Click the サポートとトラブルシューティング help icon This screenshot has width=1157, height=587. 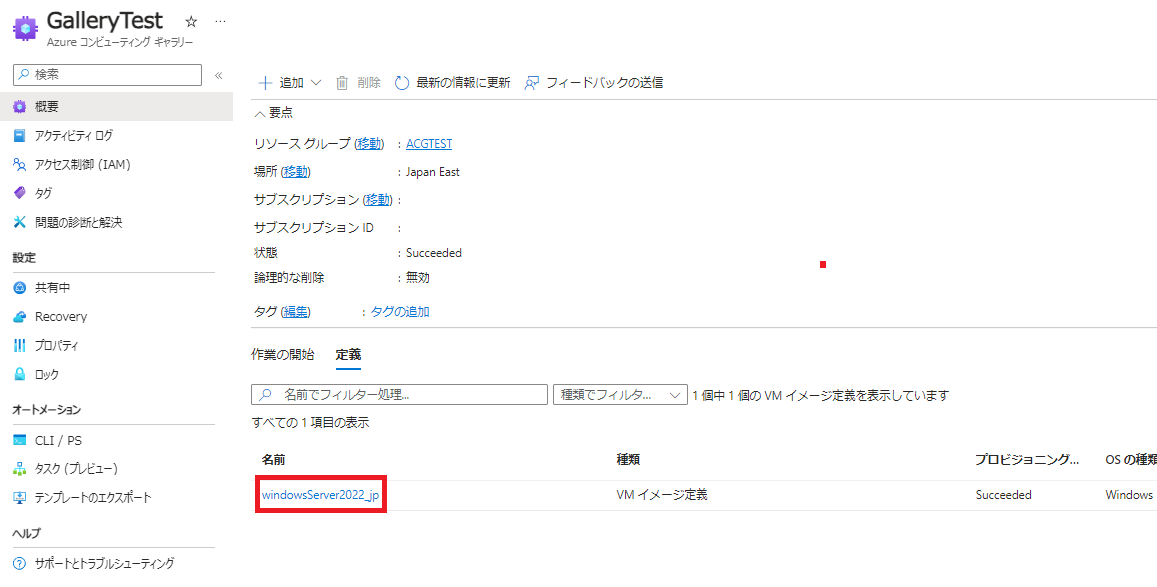point(20,564)
